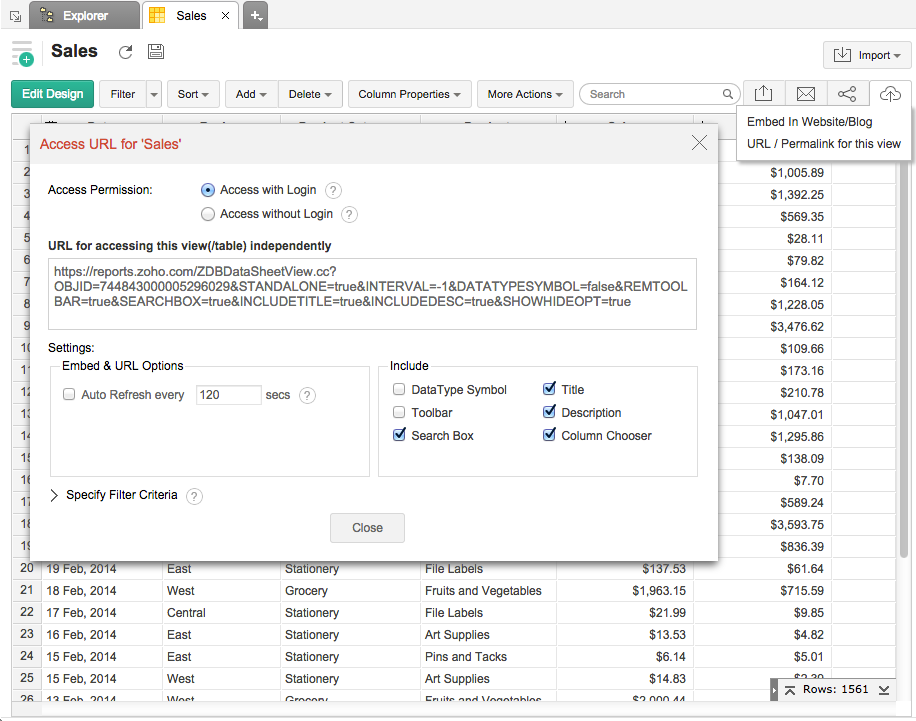Check the Toolbar include option

(399, 413)
